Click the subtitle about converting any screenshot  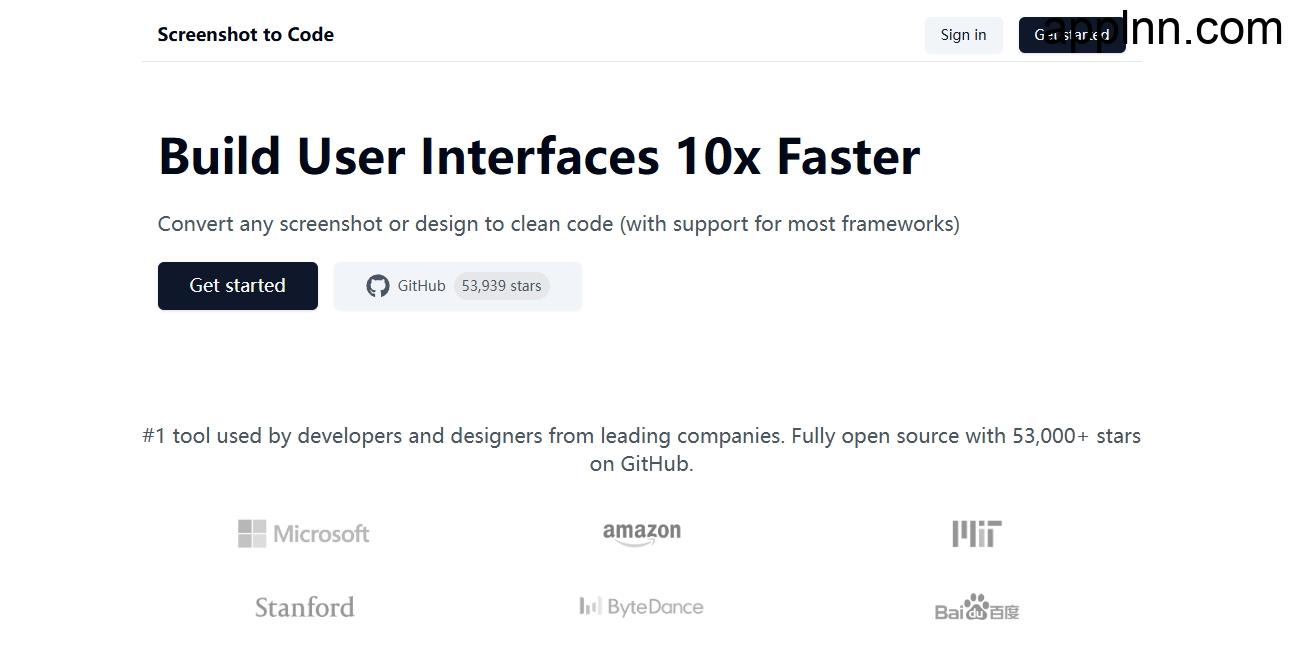(x=558, y=224)
